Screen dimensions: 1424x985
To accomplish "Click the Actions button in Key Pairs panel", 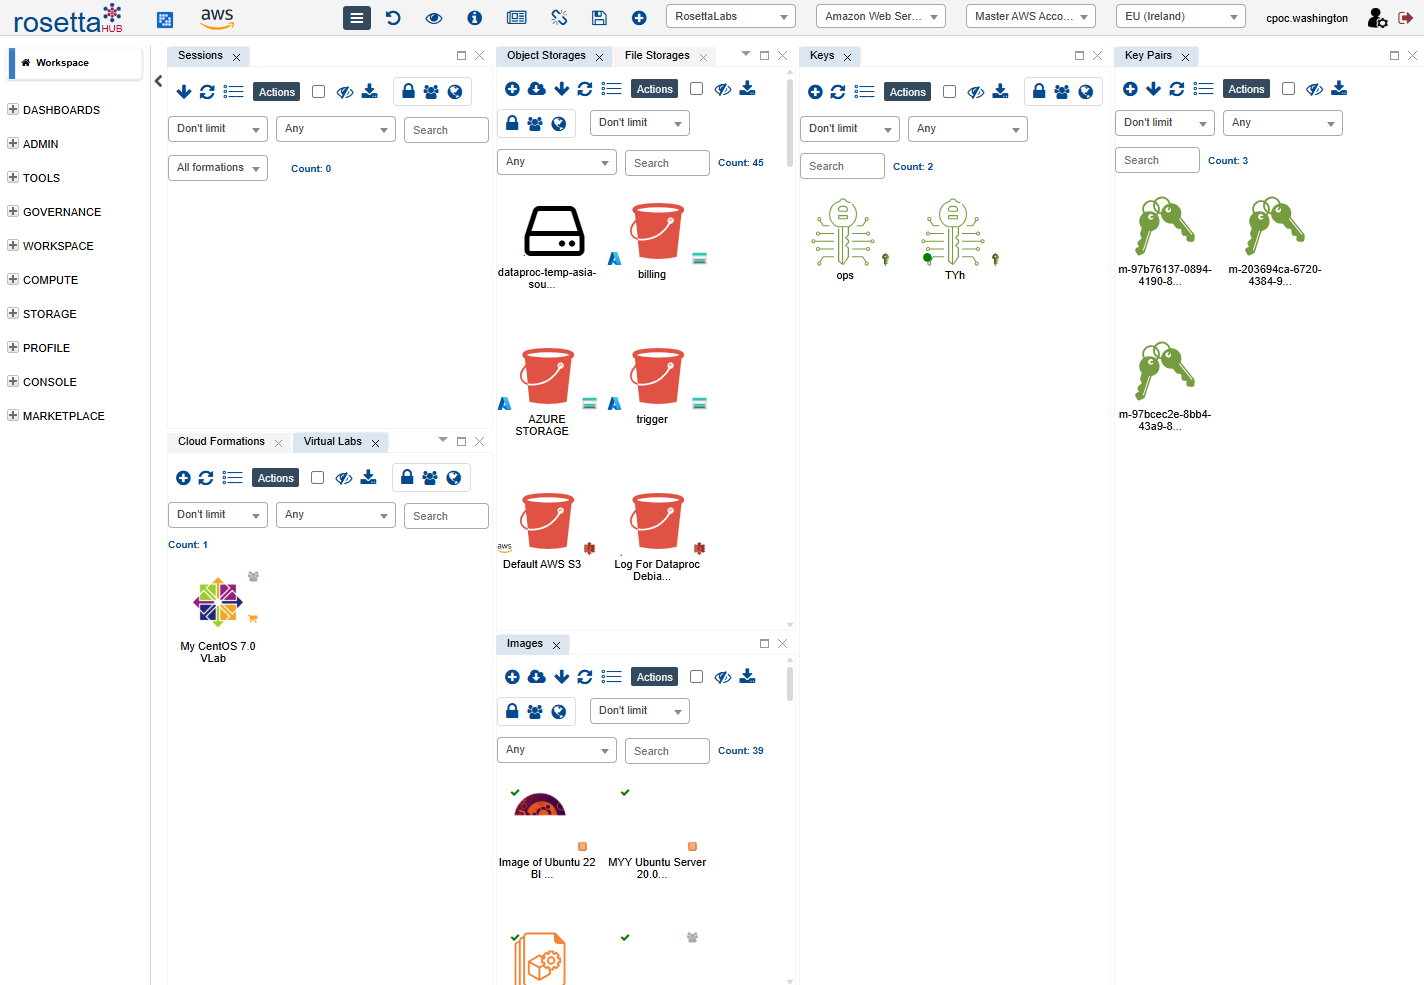I will coord(1246,89).
